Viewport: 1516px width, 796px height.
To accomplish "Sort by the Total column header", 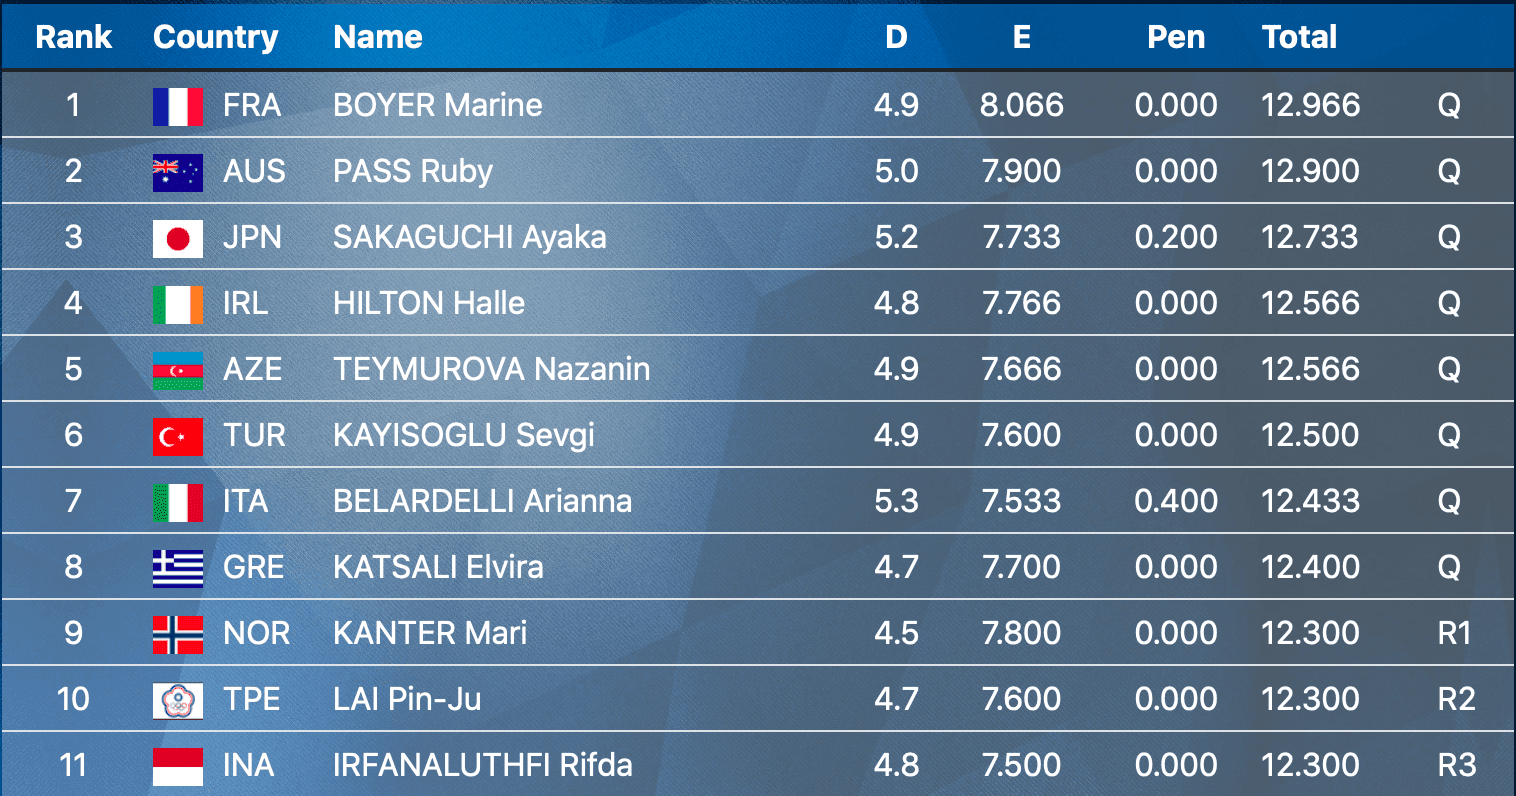I will (x=1299, y=37).
